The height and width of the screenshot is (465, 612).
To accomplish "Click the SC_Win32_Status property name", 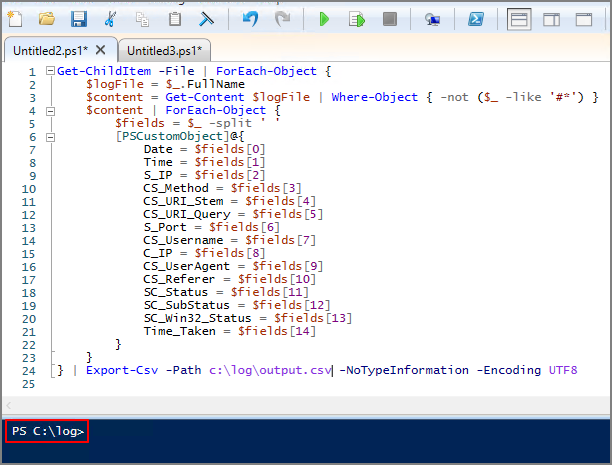I will coord(197,318).
